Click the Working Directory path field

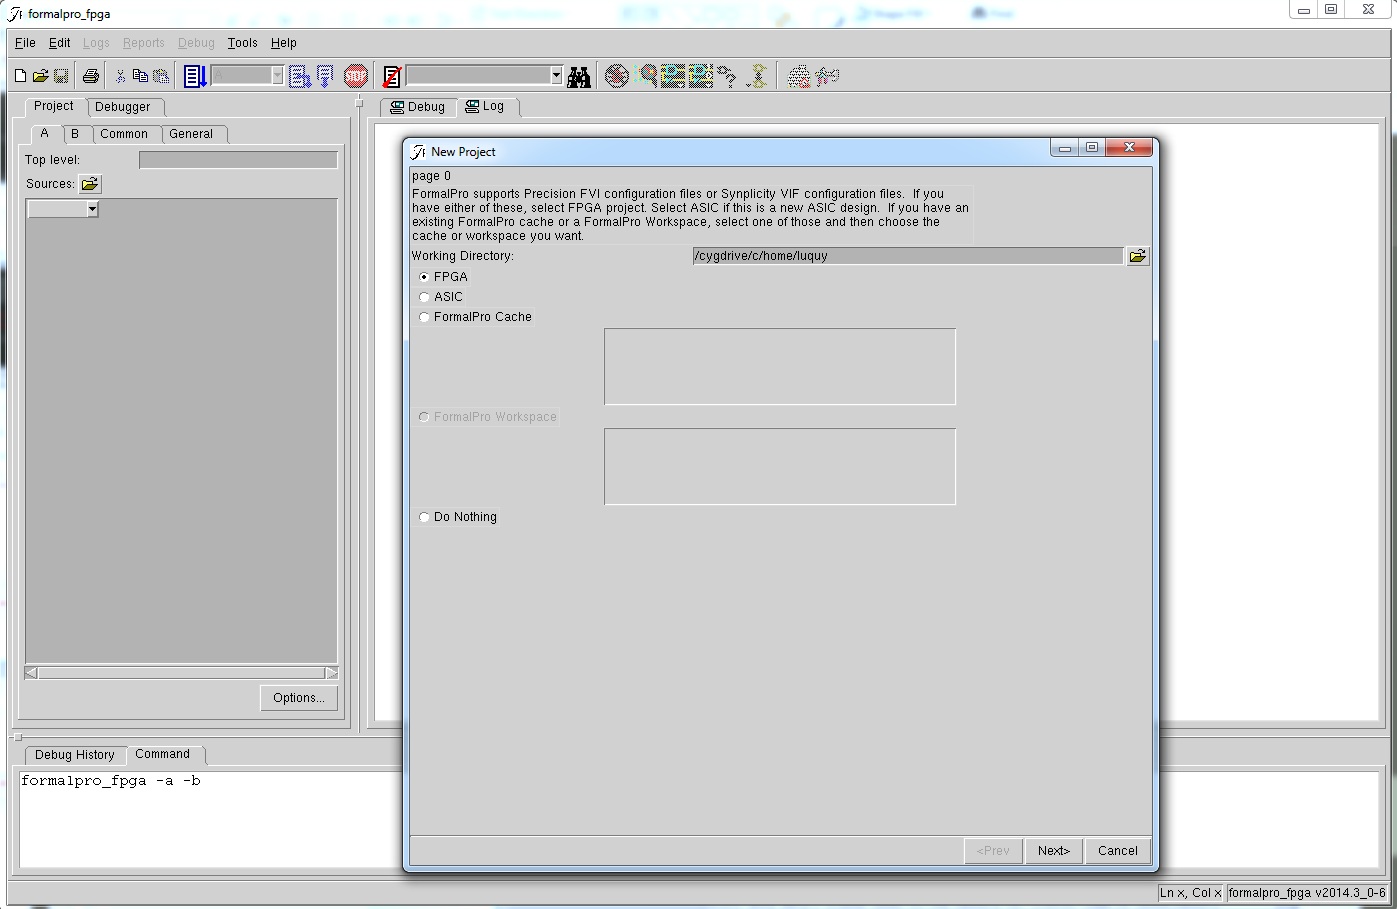click(908, 256)
